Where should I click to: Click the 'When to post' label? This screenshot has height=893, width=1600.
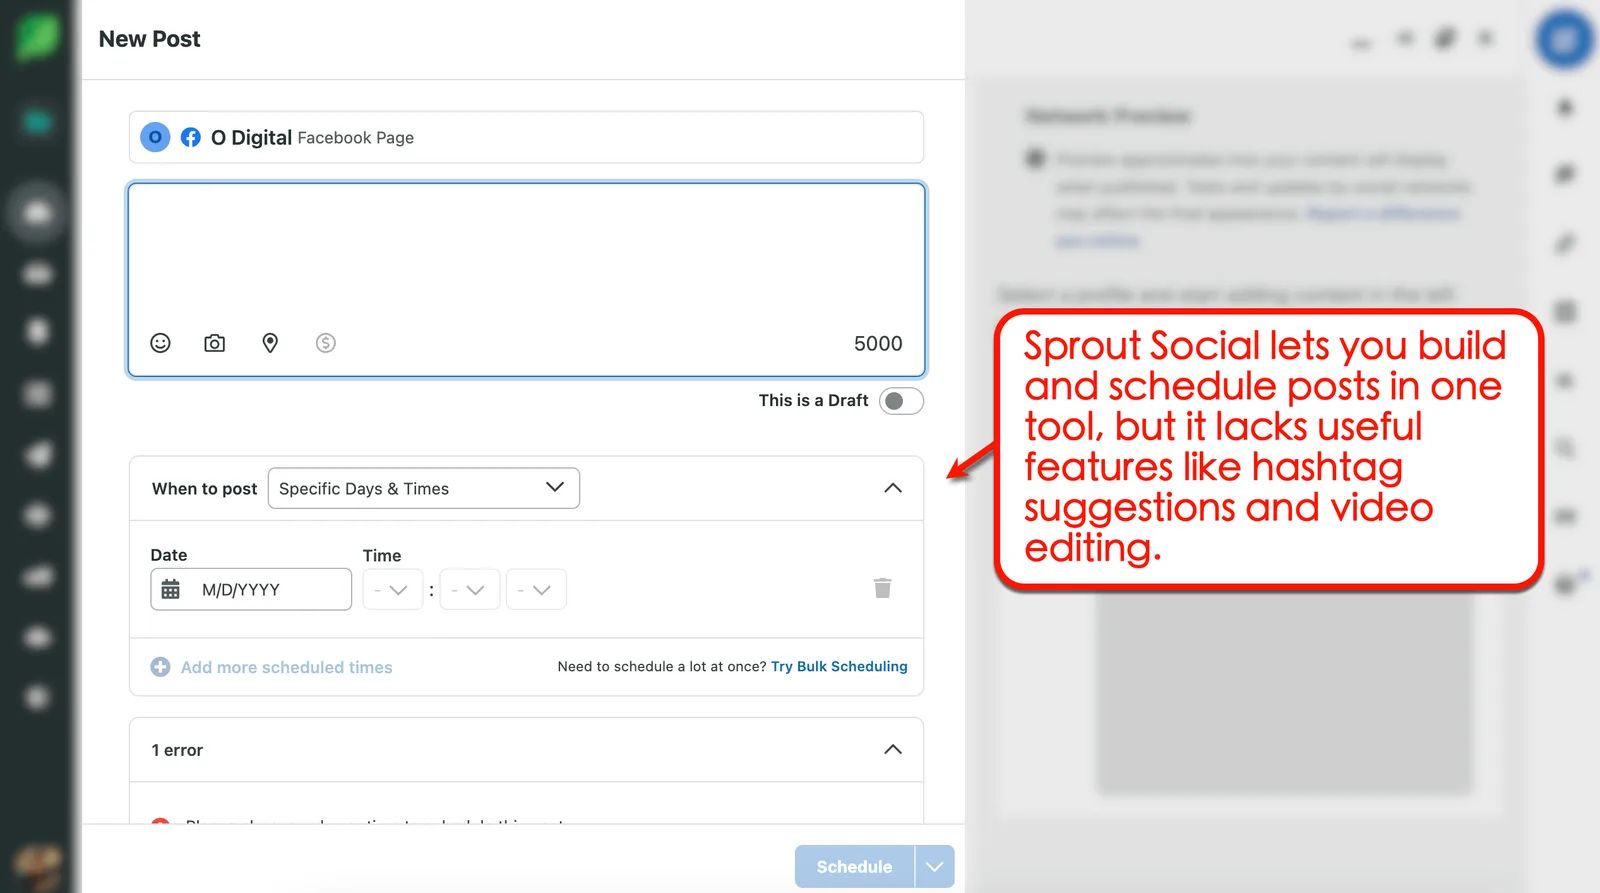(204, 489)
